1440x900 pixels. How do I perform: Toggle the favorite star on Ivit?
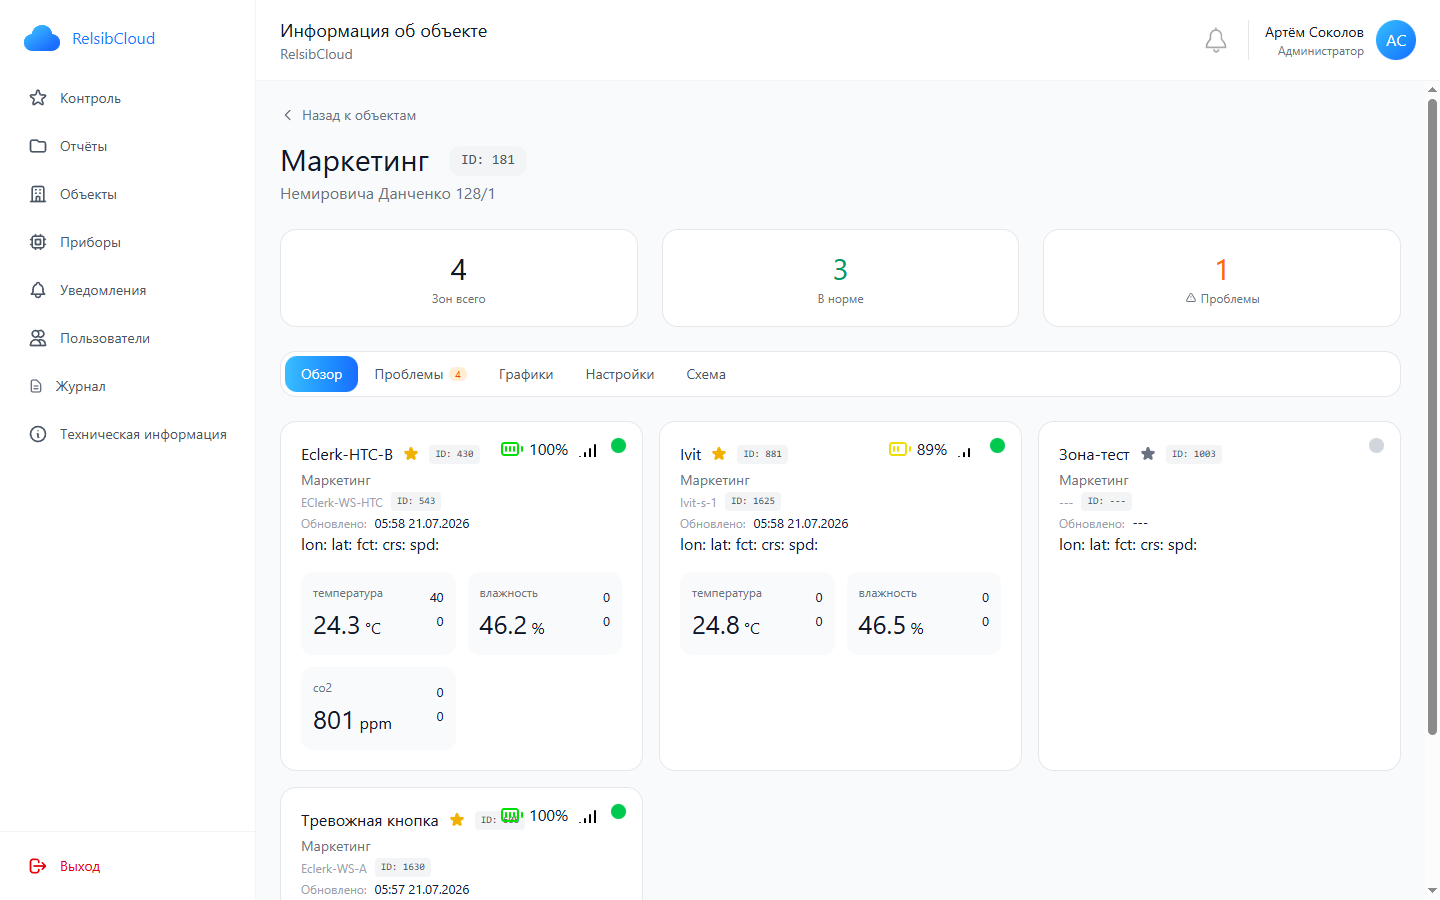pyautogui.click(x=719, y=454)
